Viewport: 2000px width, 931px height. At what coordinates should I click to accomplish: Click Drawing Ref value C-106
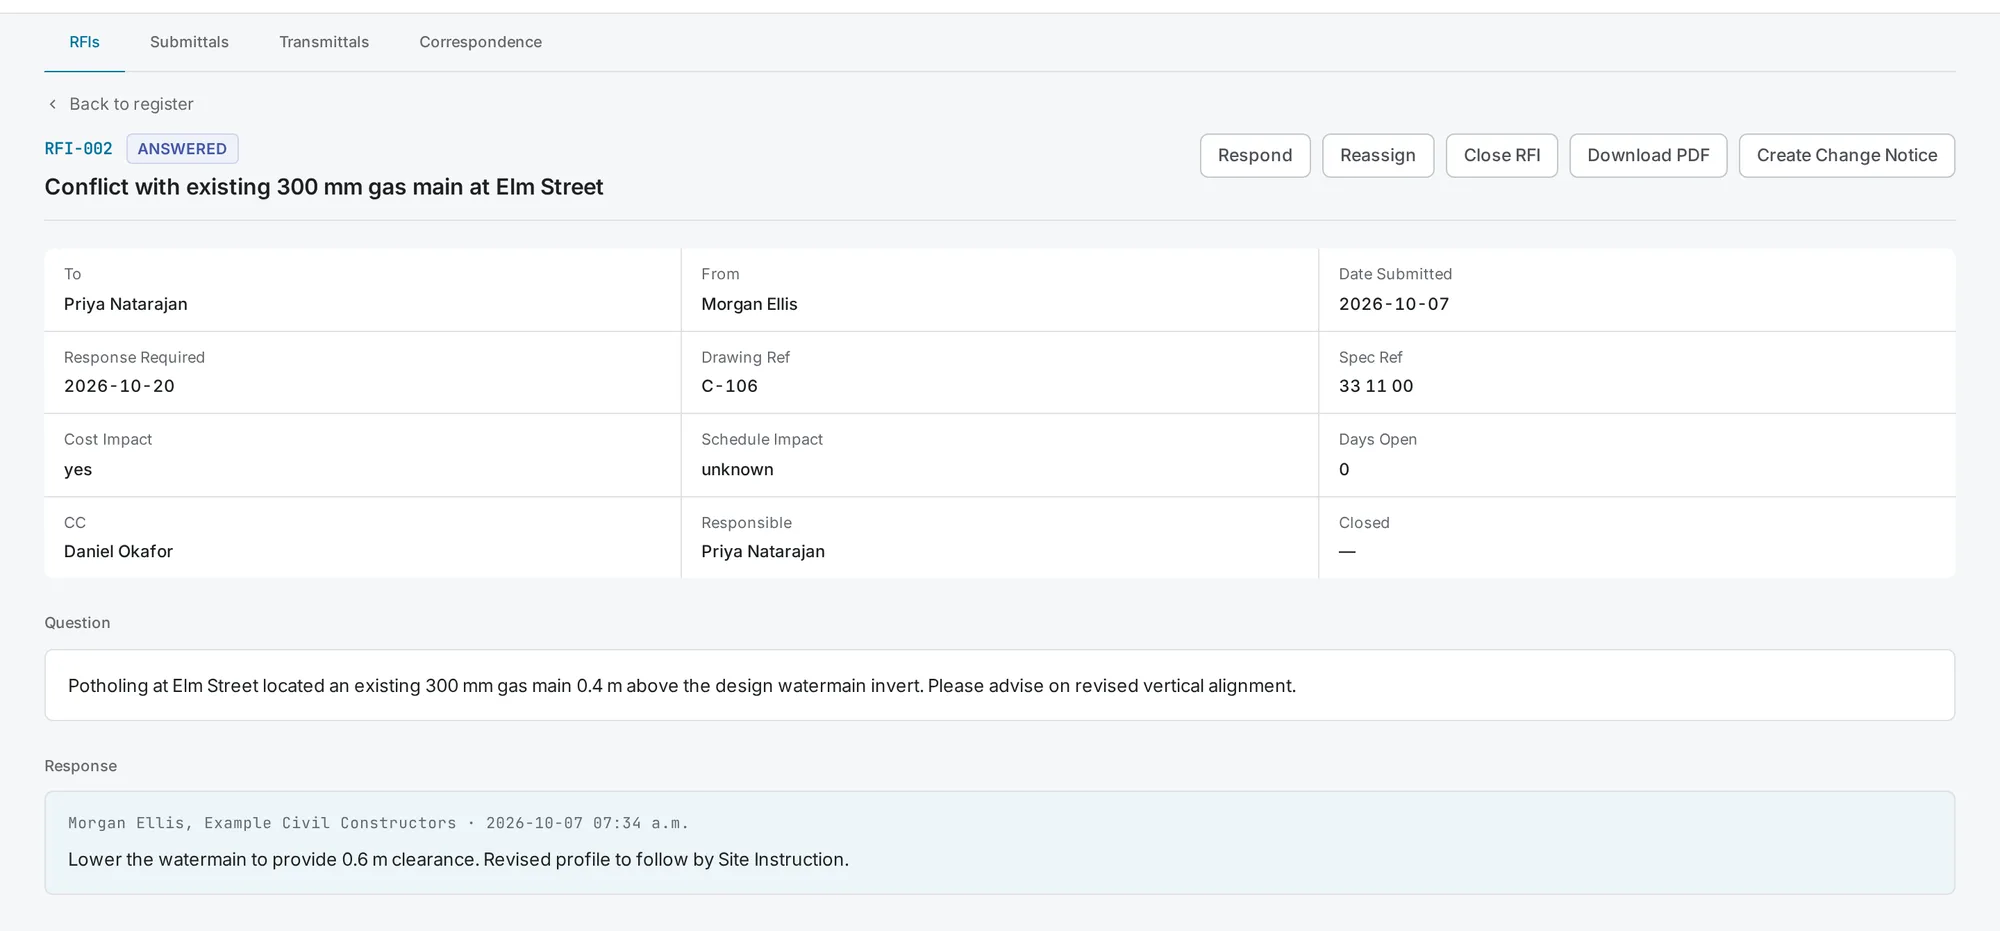click(729, 386)
